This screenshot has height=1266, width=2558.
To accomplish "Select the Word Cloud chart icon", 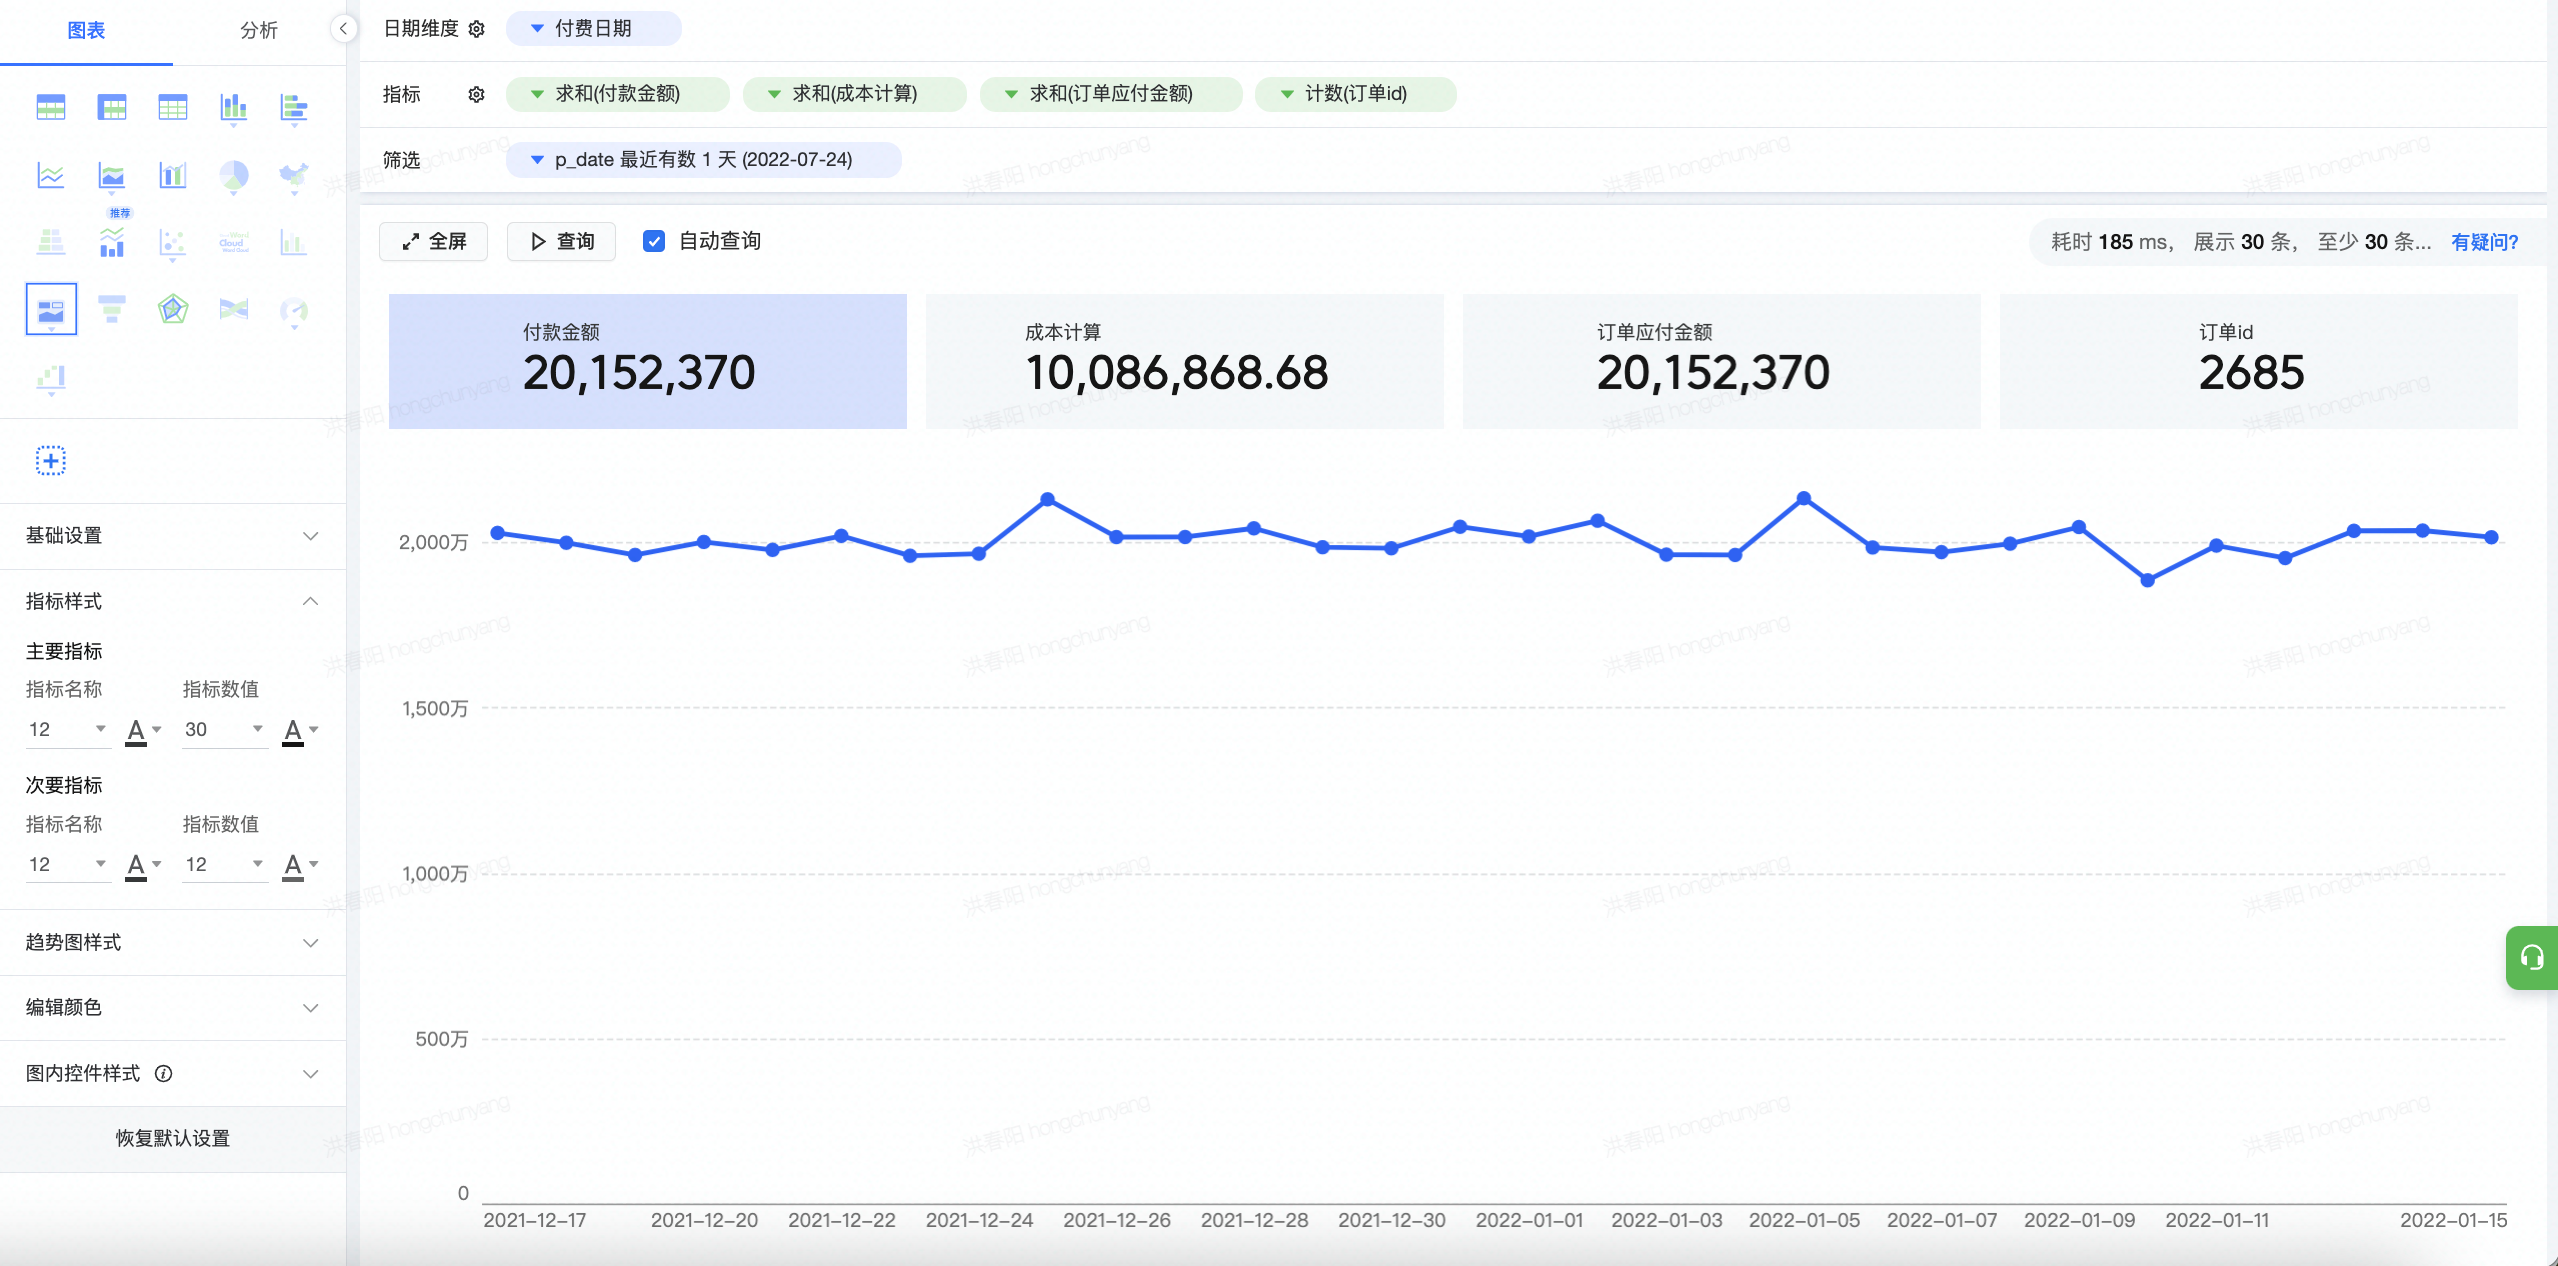I will (x=234, y=242).
